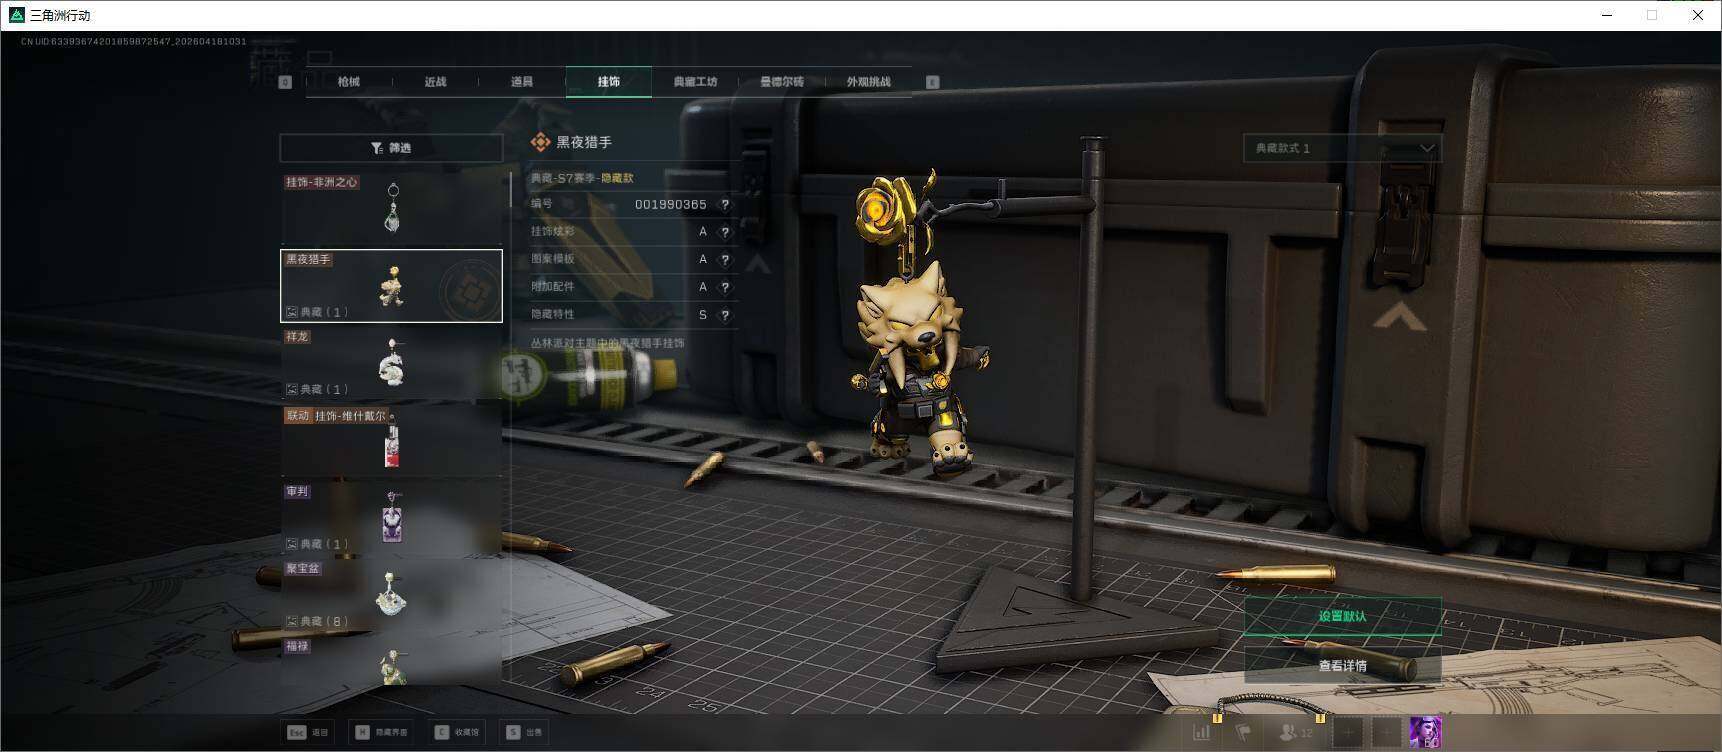
Task: Click the Q key previous-tab icon
Action: [x=285, y=82]
